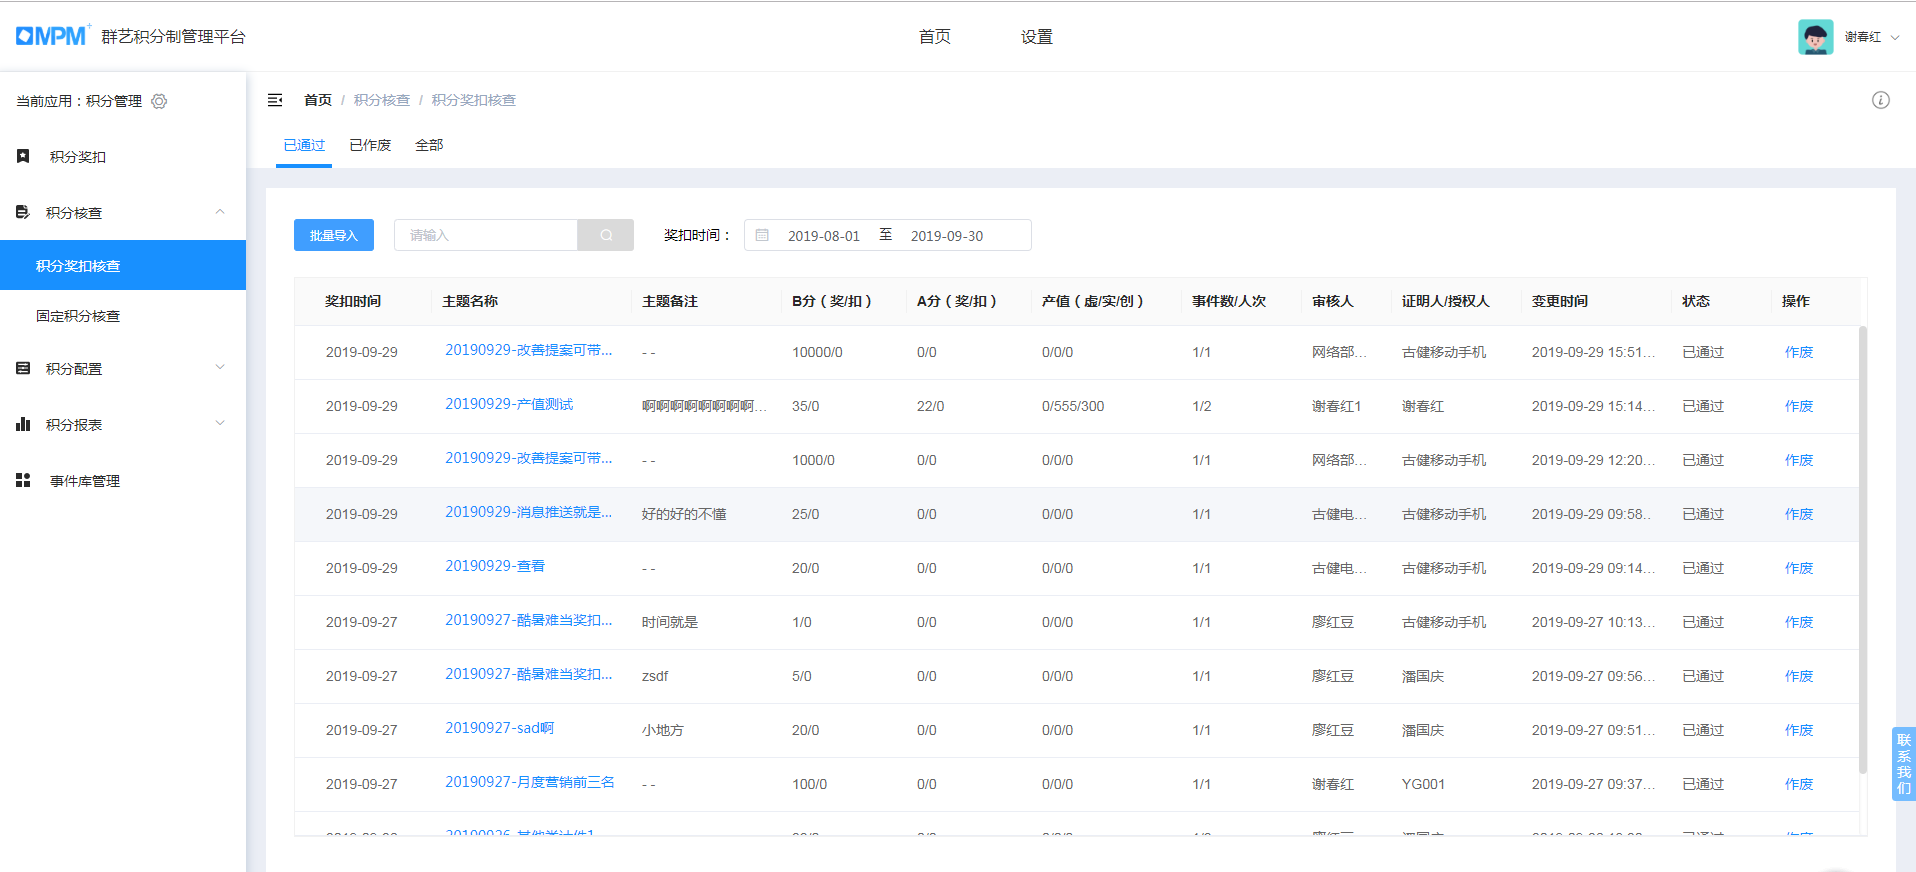
Task: Open the 20190929-产值测试 theme link
Action: [509, 404]
